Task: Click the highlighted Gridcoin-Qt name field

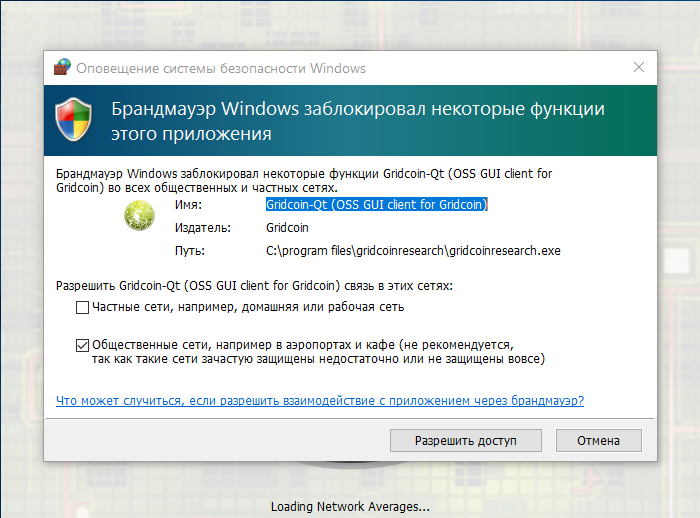Action: 376,204
